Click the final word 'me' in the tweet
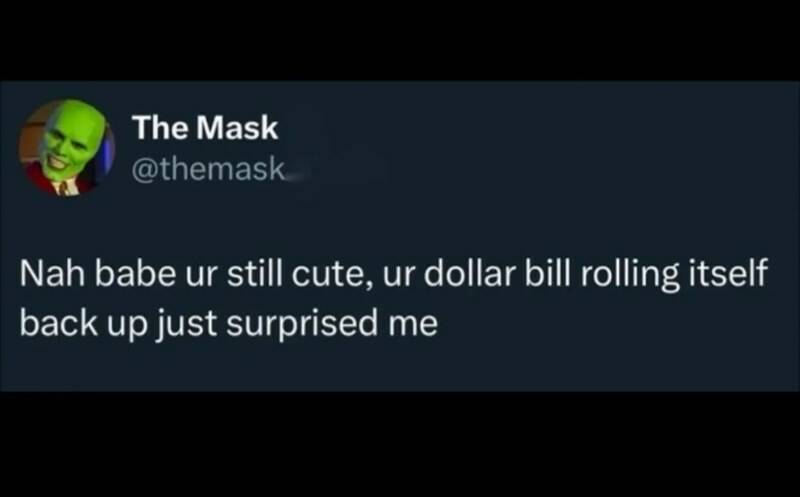Viewport: 800px width, 497px height. [x=413, y=327]
